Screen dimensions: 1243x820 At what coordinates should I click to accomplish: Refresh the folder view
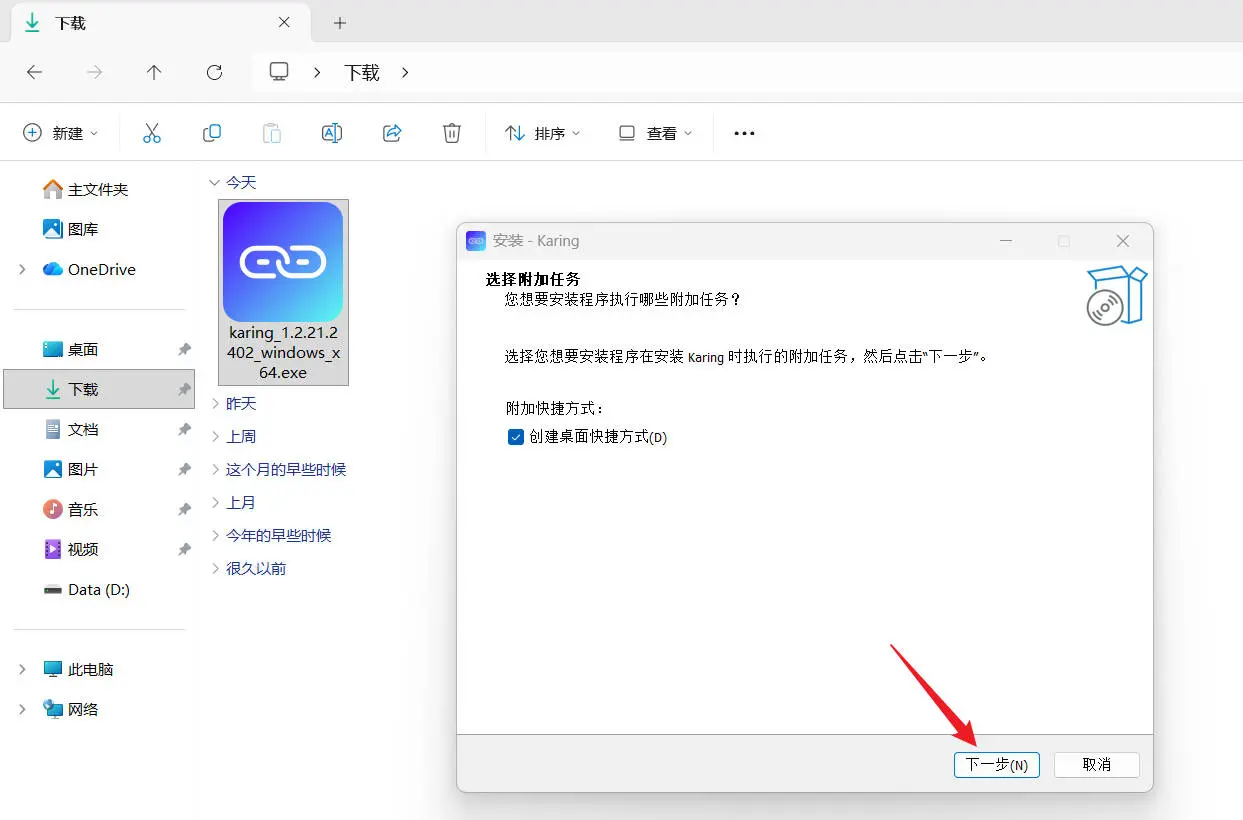[214, 72]
